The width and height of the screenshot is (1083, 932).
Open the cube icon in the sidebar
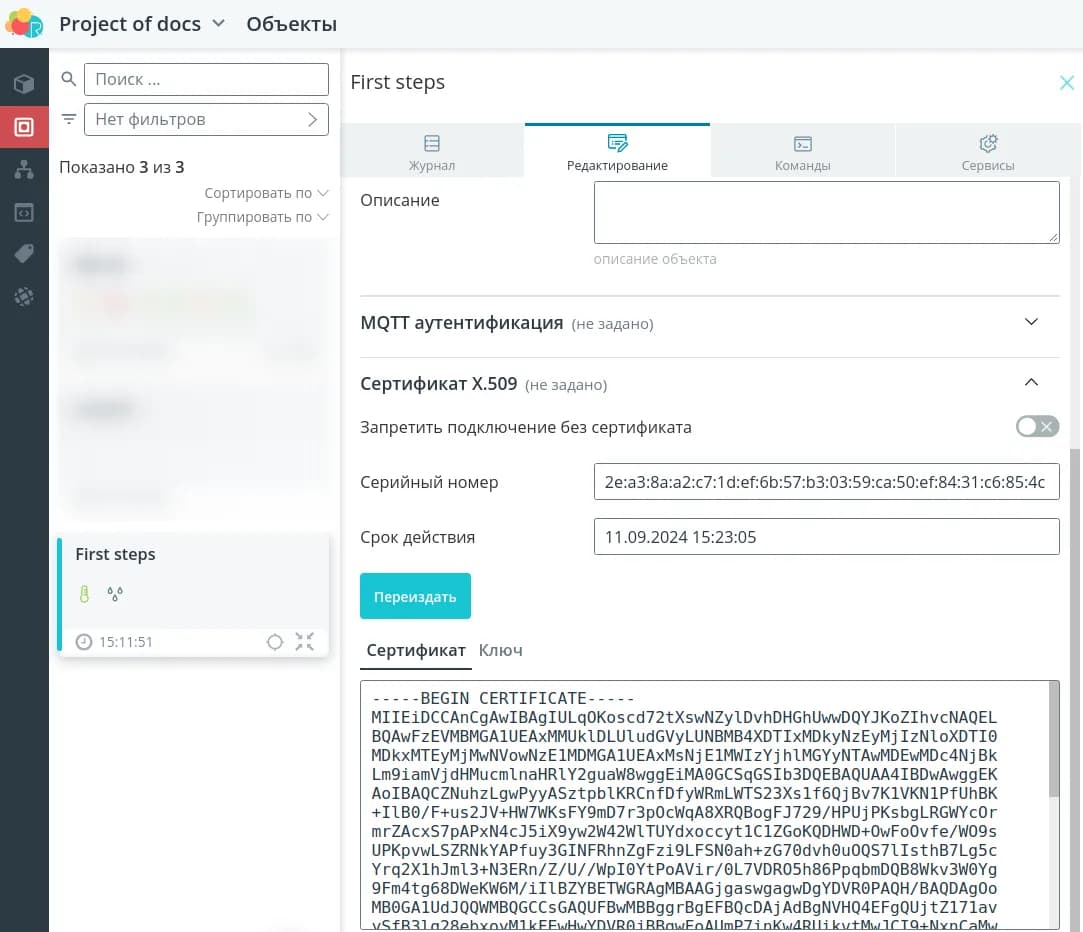pos(24,84)
